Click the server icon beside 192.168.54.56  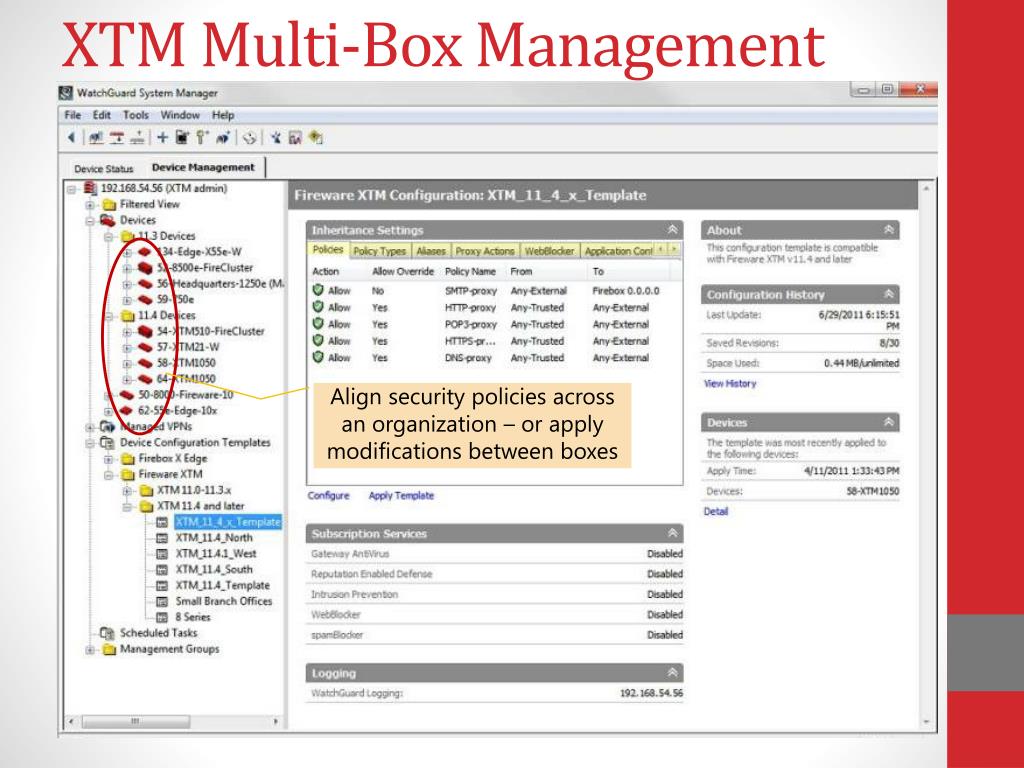point(90,188)
